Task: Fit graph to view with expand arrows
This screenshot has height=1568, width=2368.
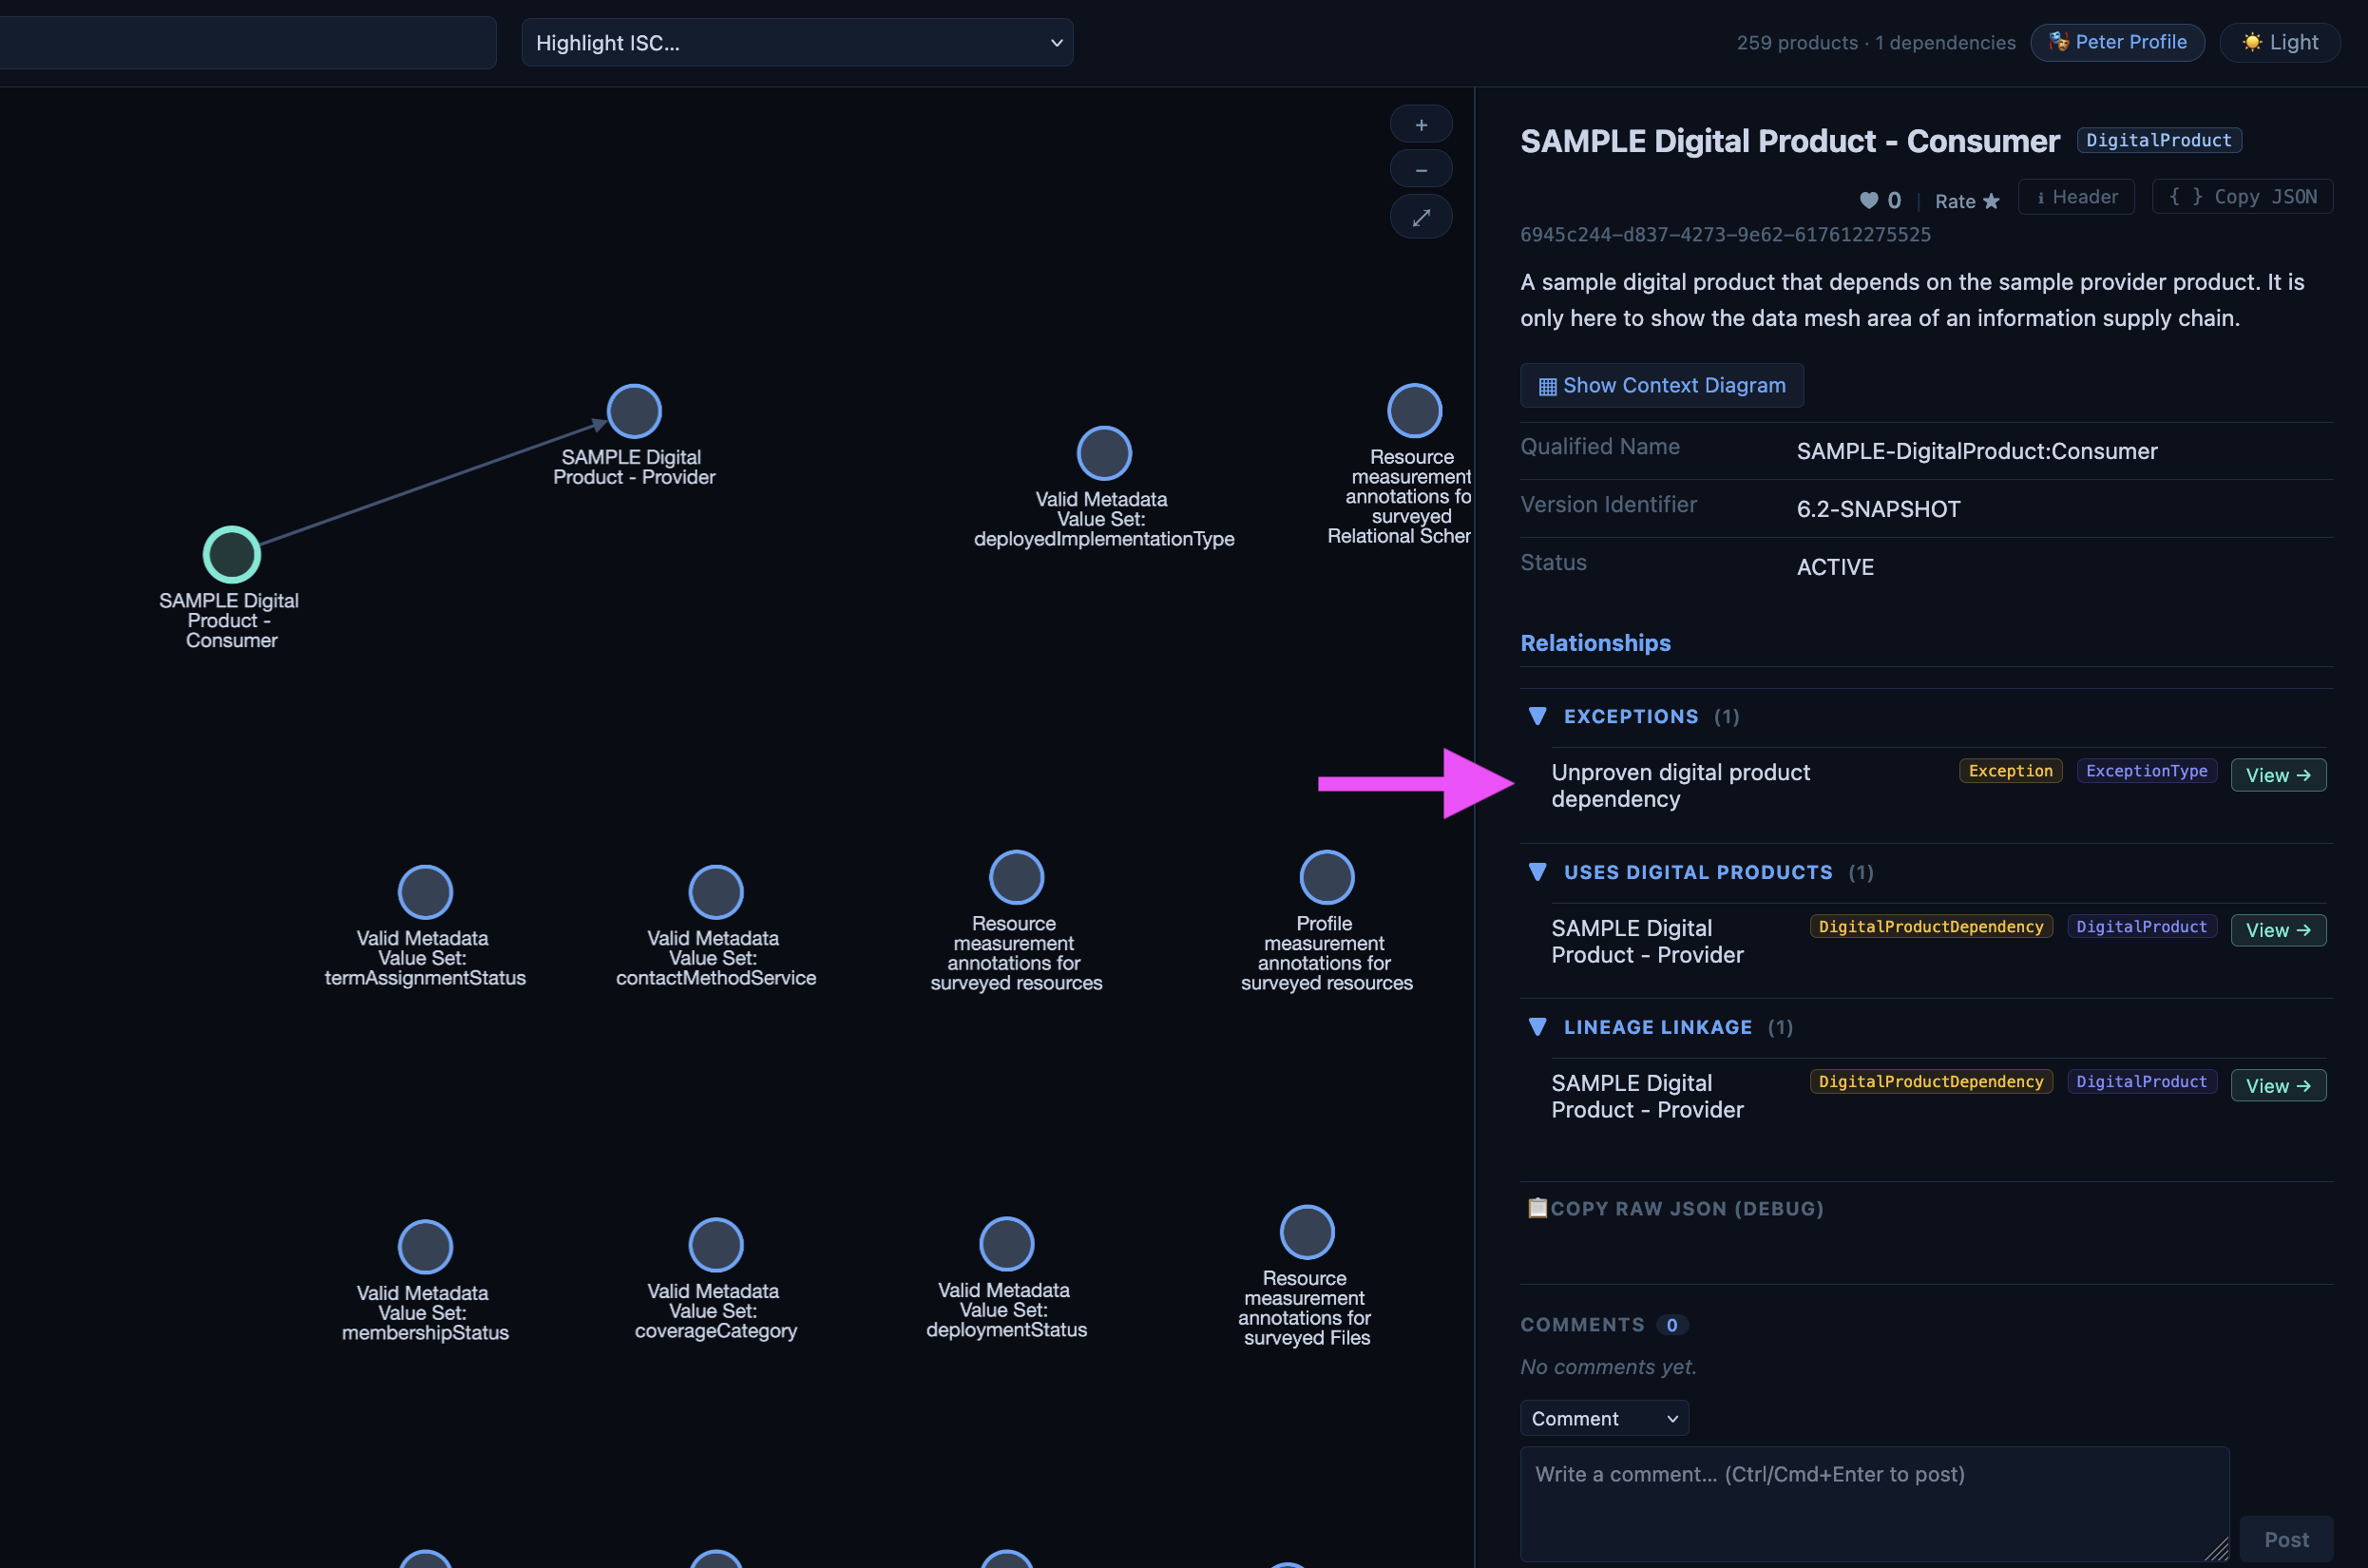Action: [x=1420, y=217]
